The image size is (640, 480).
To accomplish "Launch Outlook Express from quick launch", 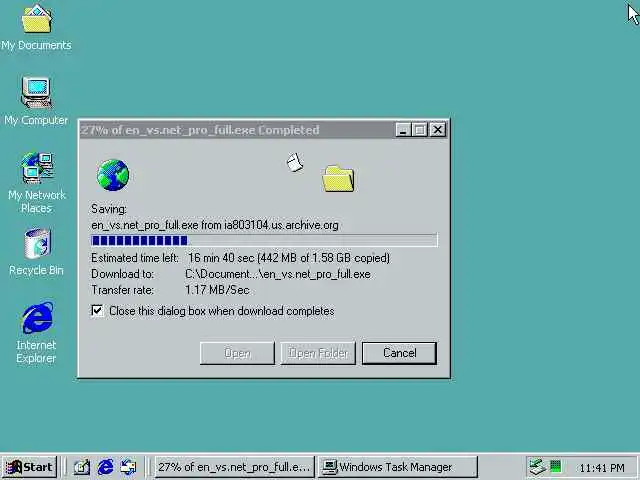I will point(129,467).
